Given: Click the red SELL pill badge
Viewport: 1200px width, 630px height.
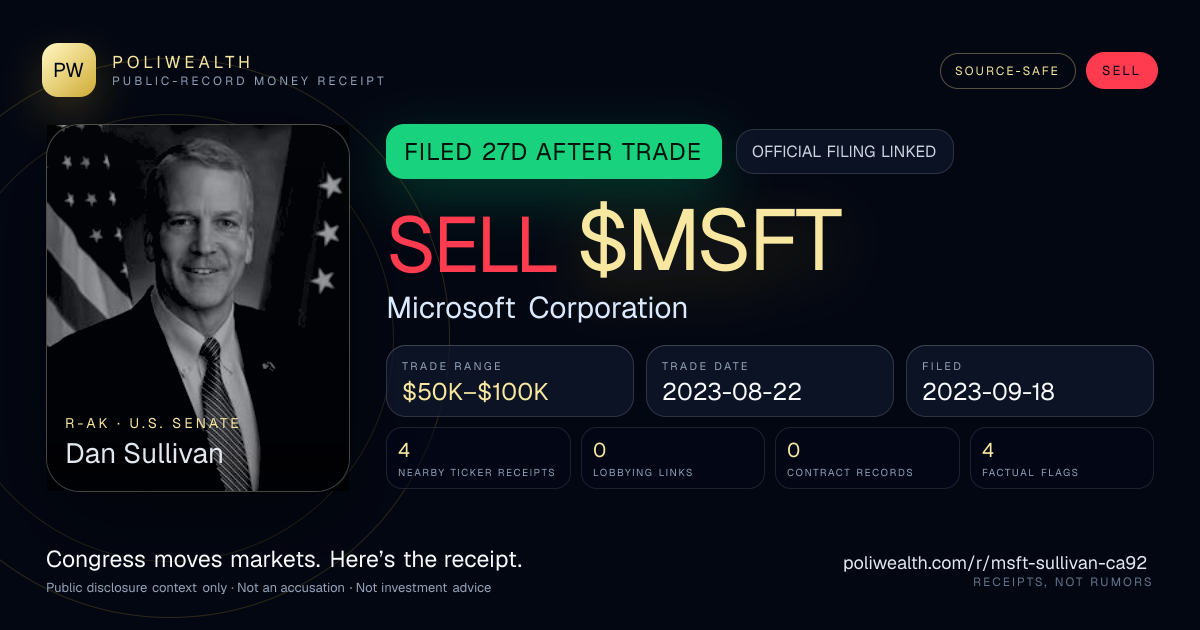Looking at the screenshot, I should coord(1121,71).
